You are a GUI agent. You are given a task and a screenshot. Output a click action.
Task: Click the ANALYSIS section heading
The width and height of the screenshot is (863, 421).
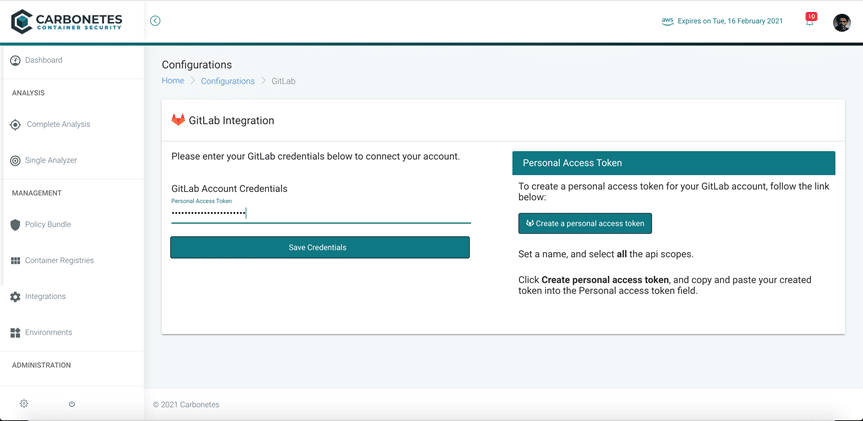click(28, 93)
